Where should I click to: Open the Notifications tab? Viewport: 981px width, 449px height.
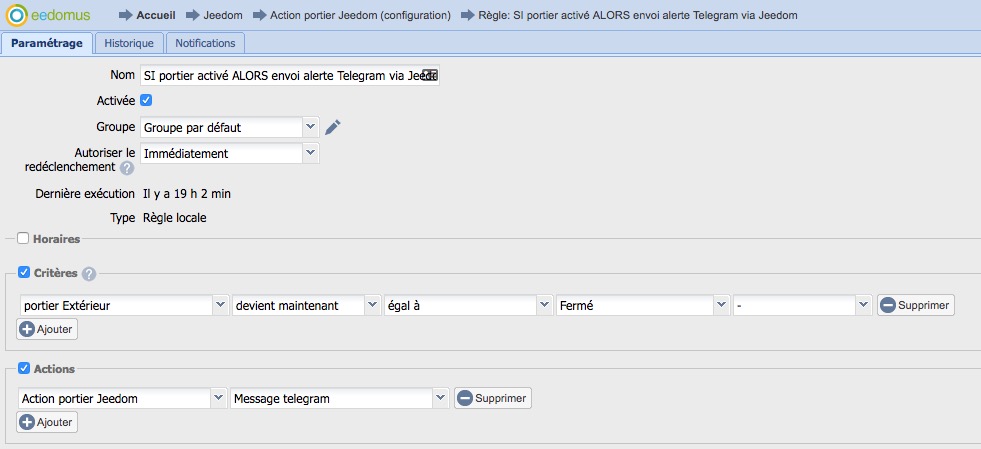204,43
